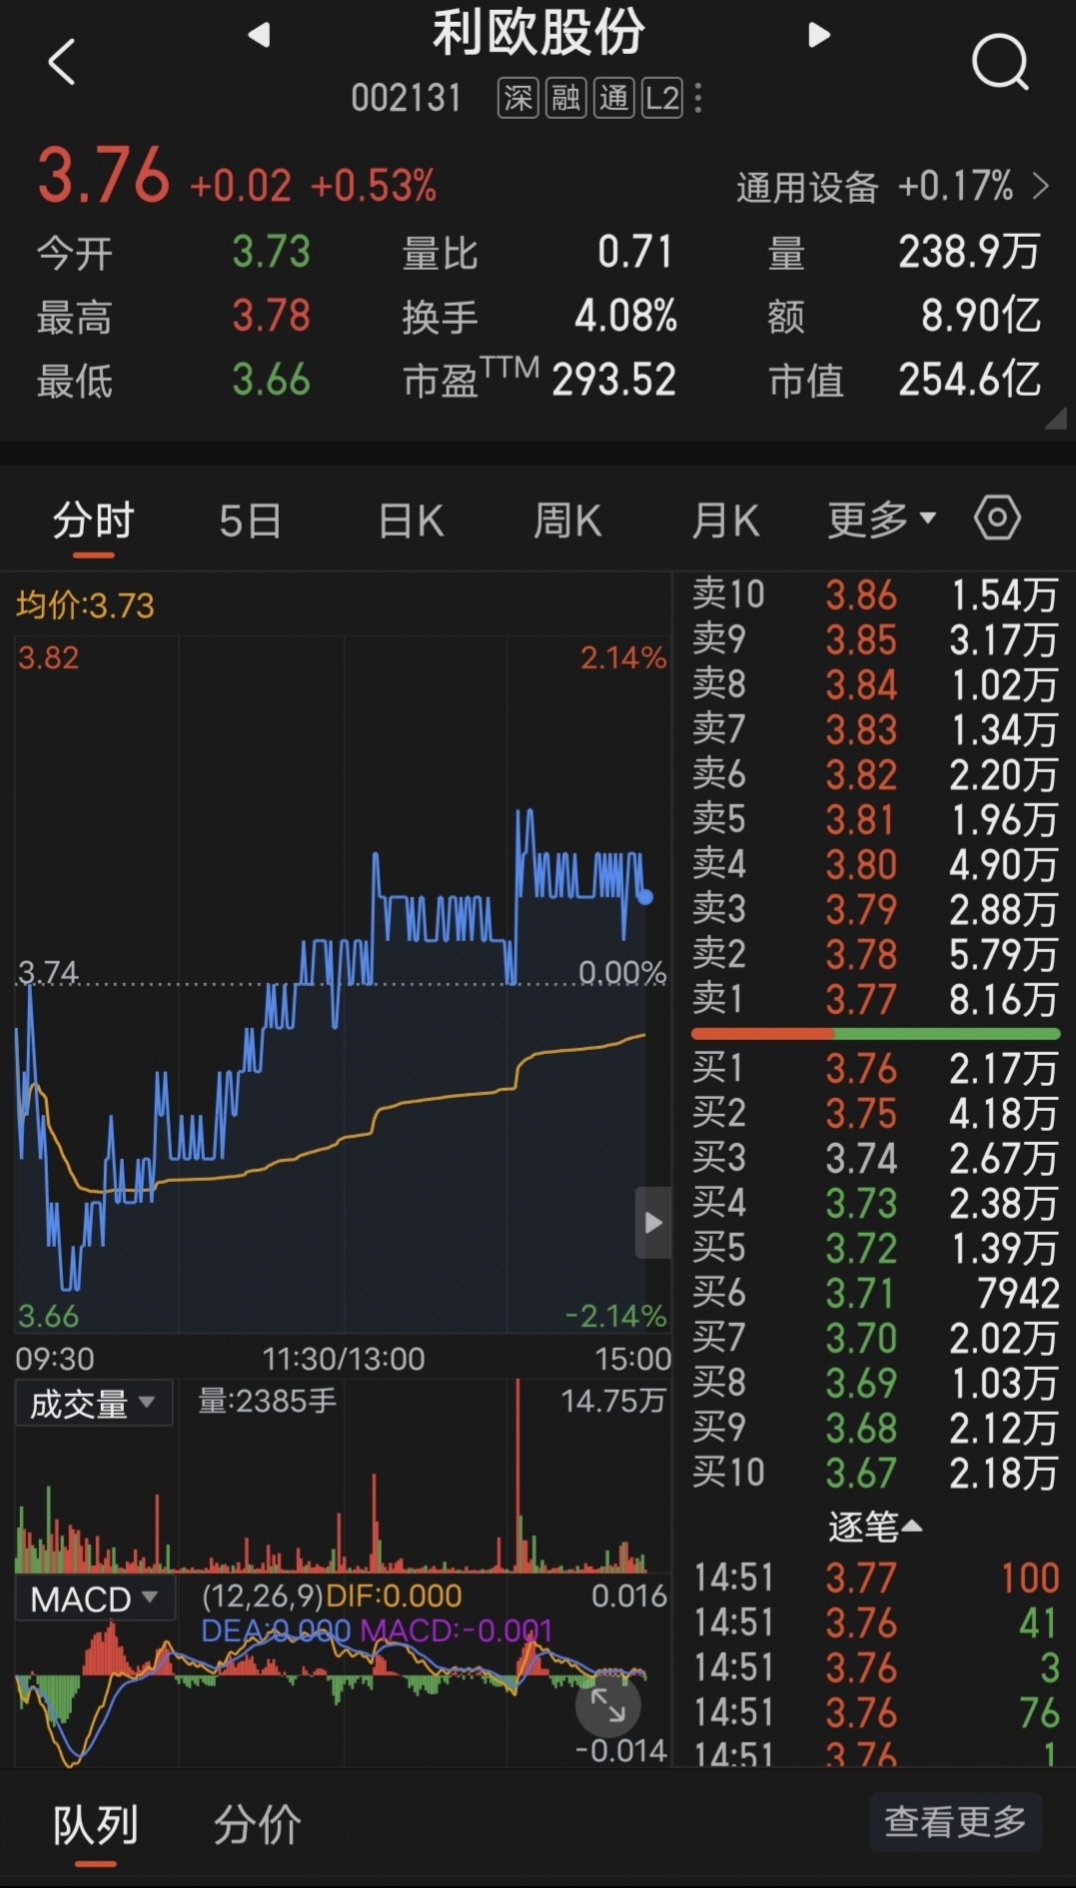Tap the 融 margin tag icon
1076x1888 pixels.
(x=566, y=98)
